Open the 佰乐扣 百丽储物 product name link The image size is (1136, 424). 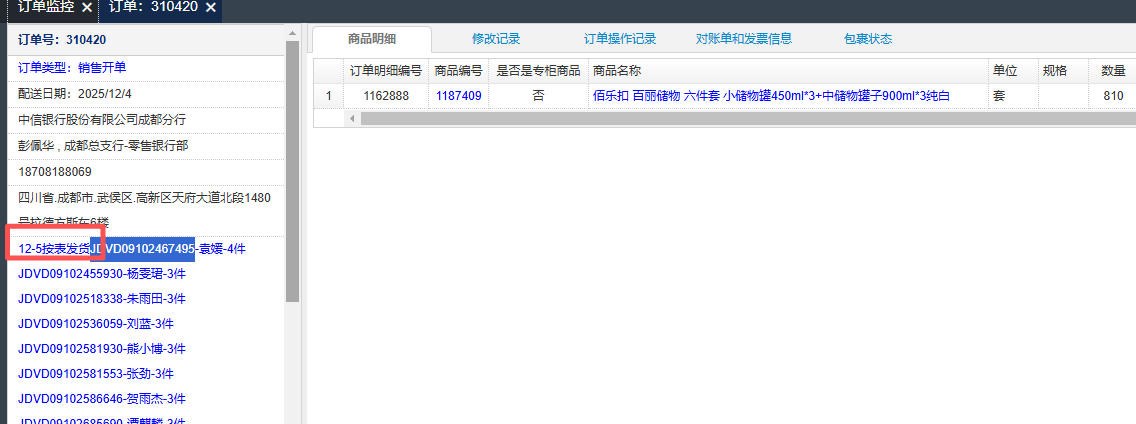(770, 96)
